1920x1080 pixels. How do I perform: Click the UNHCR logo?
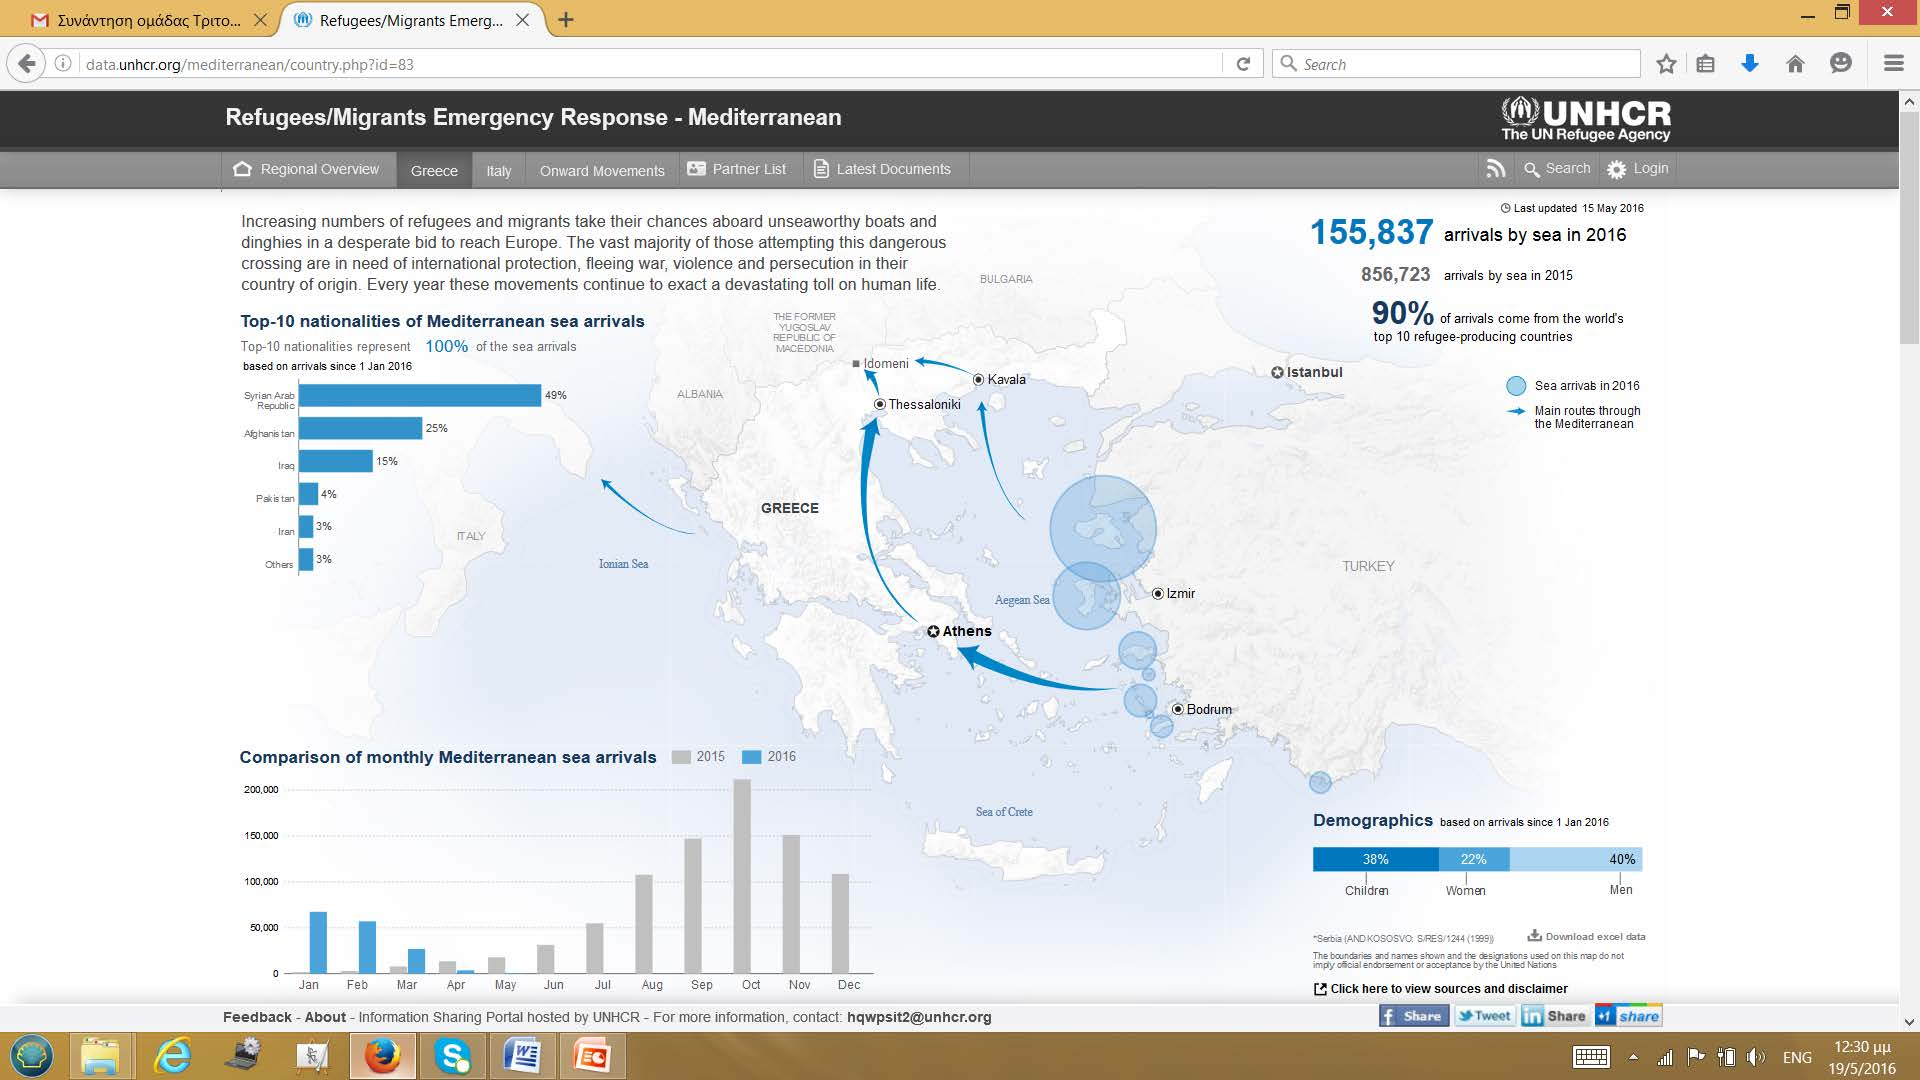click(1586, 120)
